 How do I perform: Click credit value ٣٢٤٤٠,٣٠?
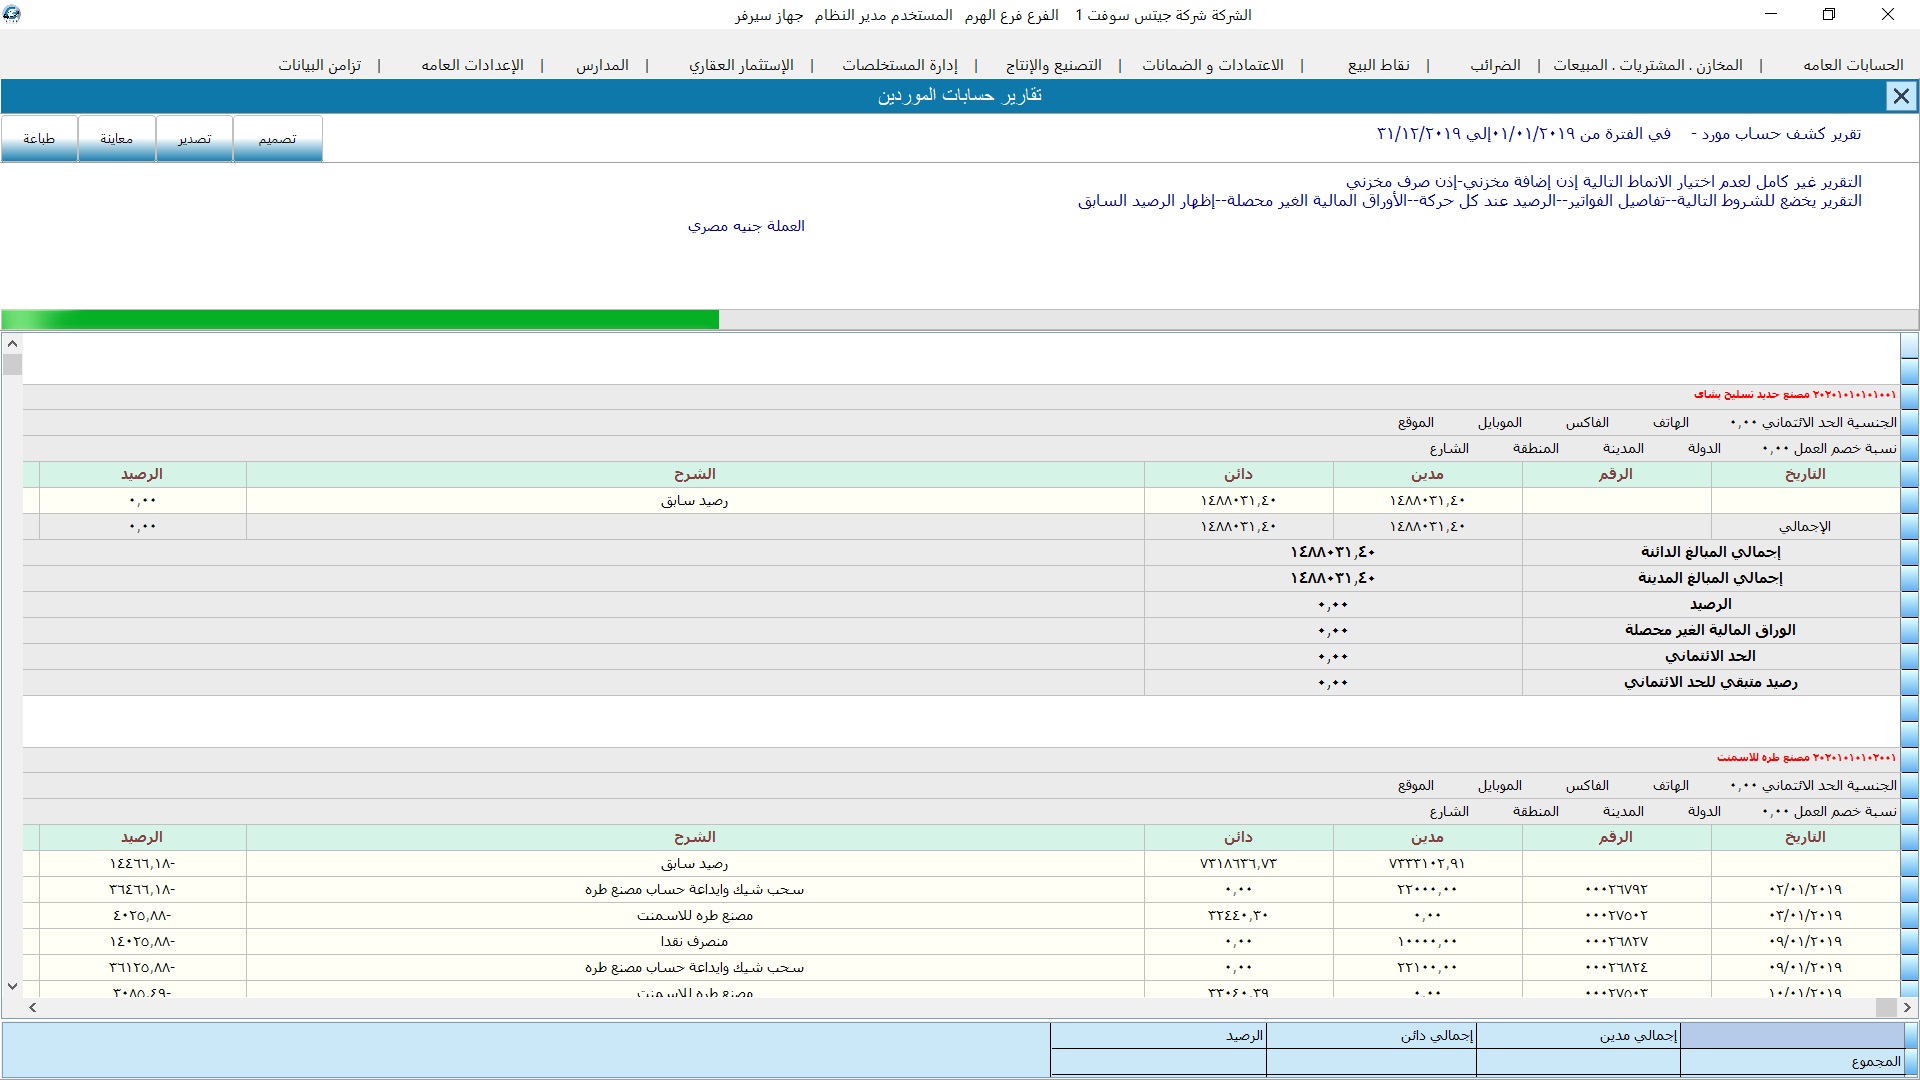point(1238,915)
